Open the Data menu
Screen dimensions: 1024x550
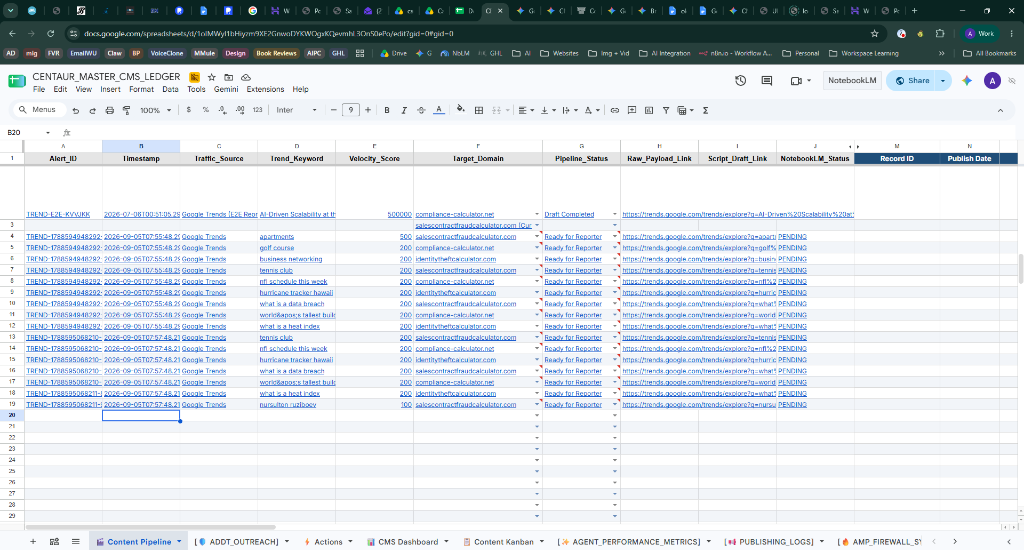pyautogui.click(x=170, y=89)
